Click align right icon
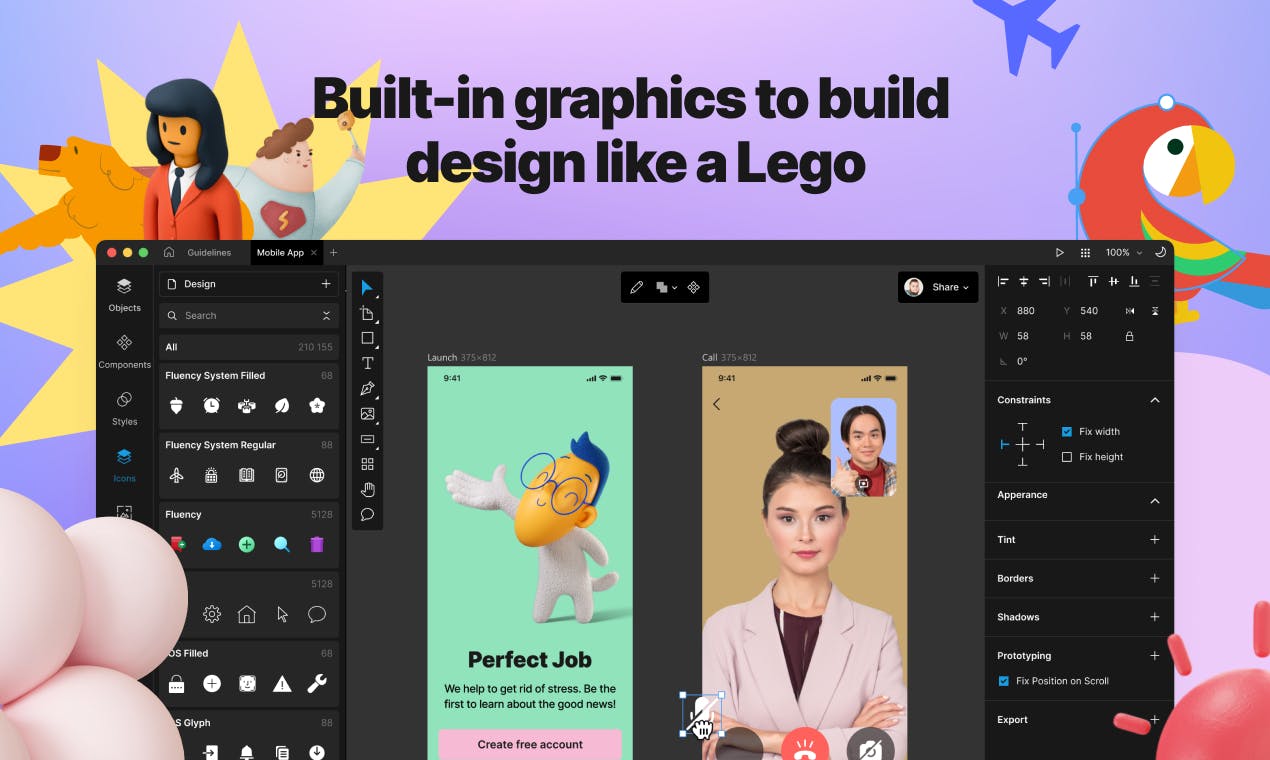Image resolution: width=1270 pixels, height=760 pixels. (x=1044, y=282)
